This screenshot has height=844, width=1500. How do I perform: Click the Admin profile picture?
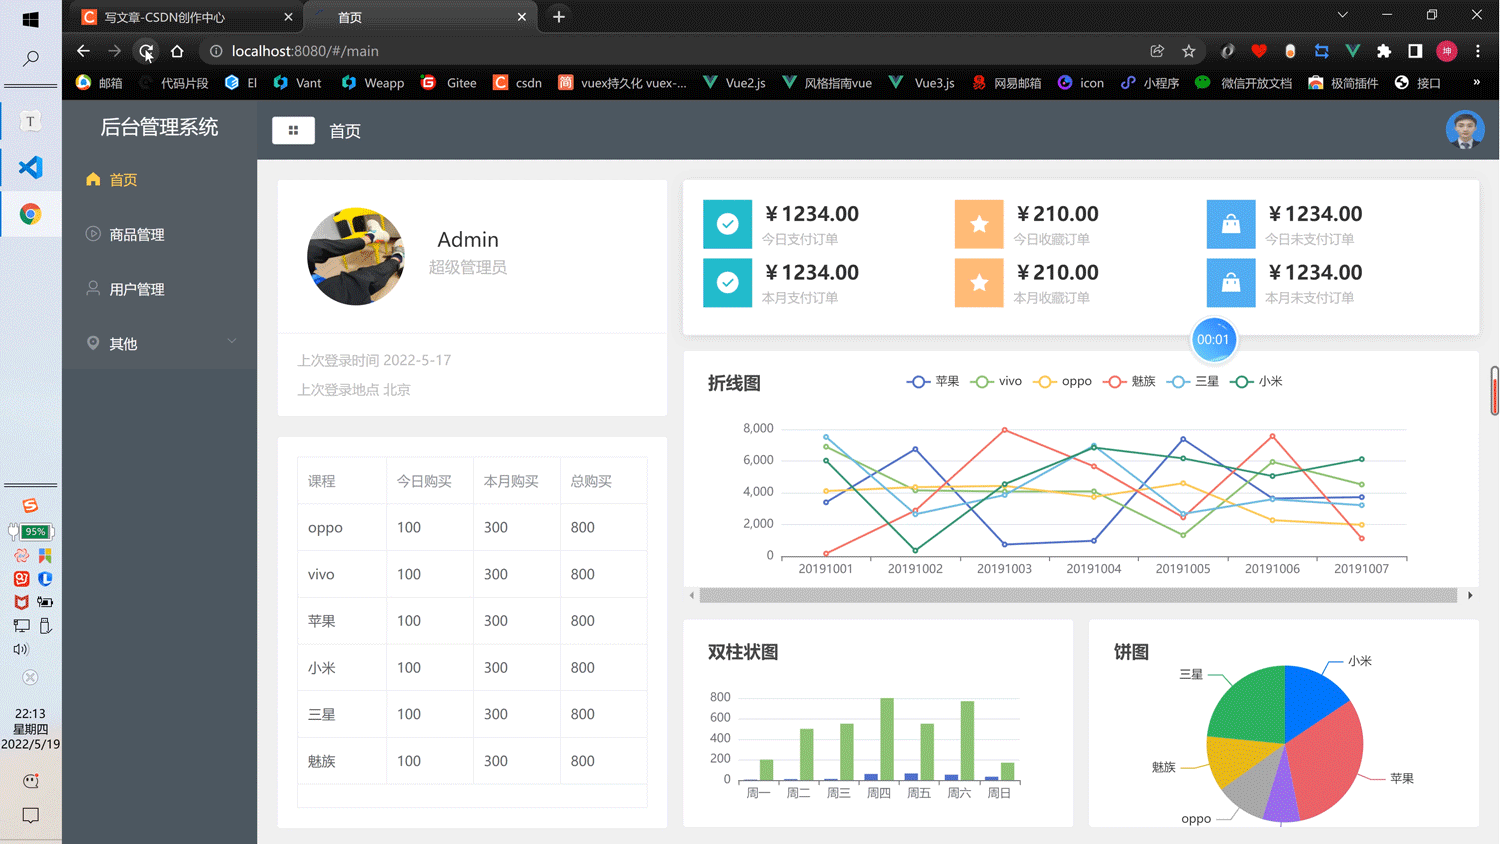tap(356, 257)
